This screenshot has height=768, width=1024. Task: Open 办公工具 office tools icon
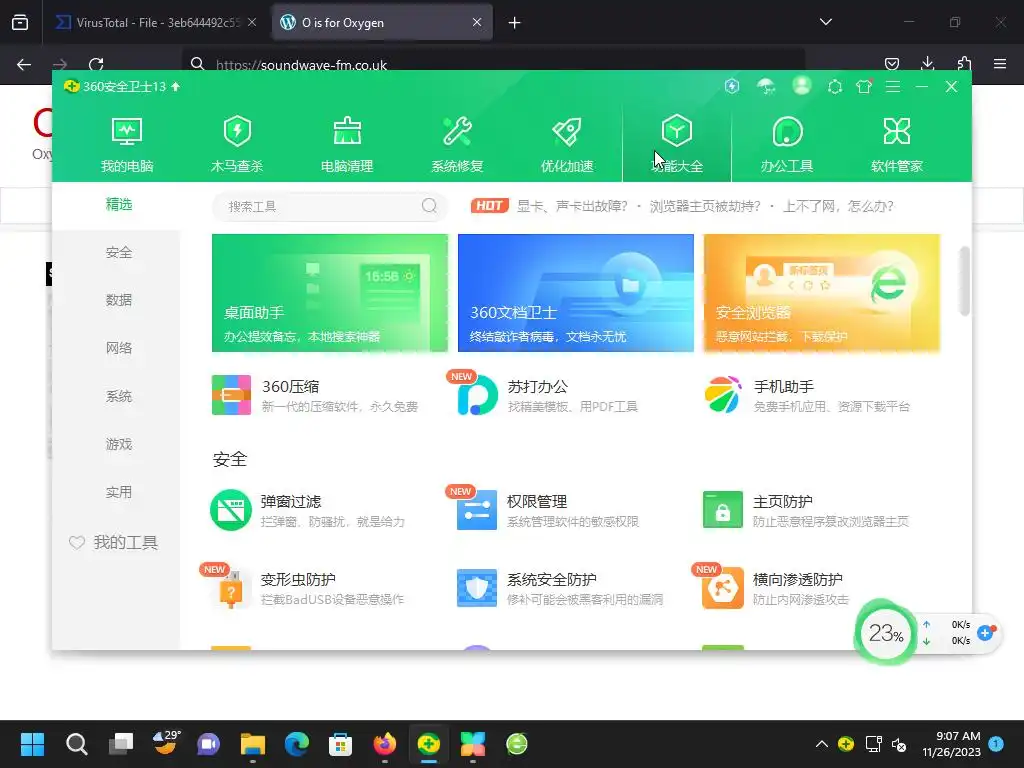click(787, 144)
